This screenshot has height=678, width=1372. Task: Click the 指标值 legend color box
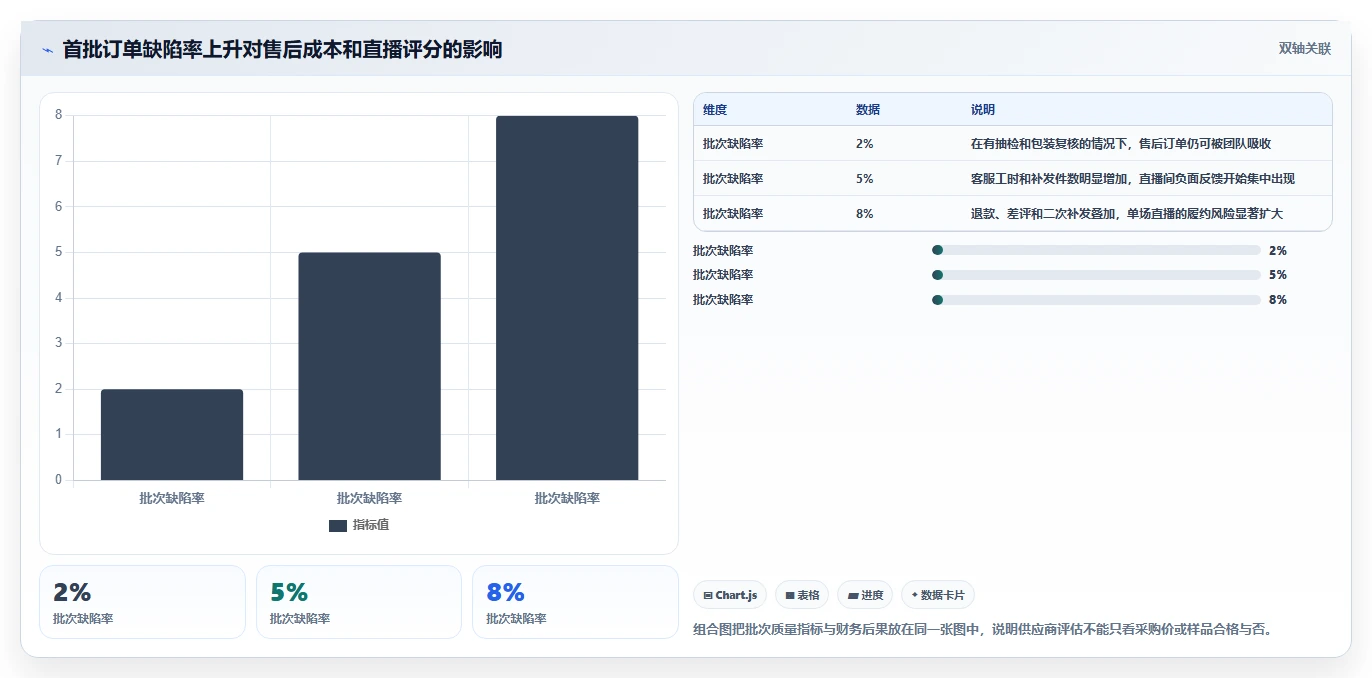338,525
